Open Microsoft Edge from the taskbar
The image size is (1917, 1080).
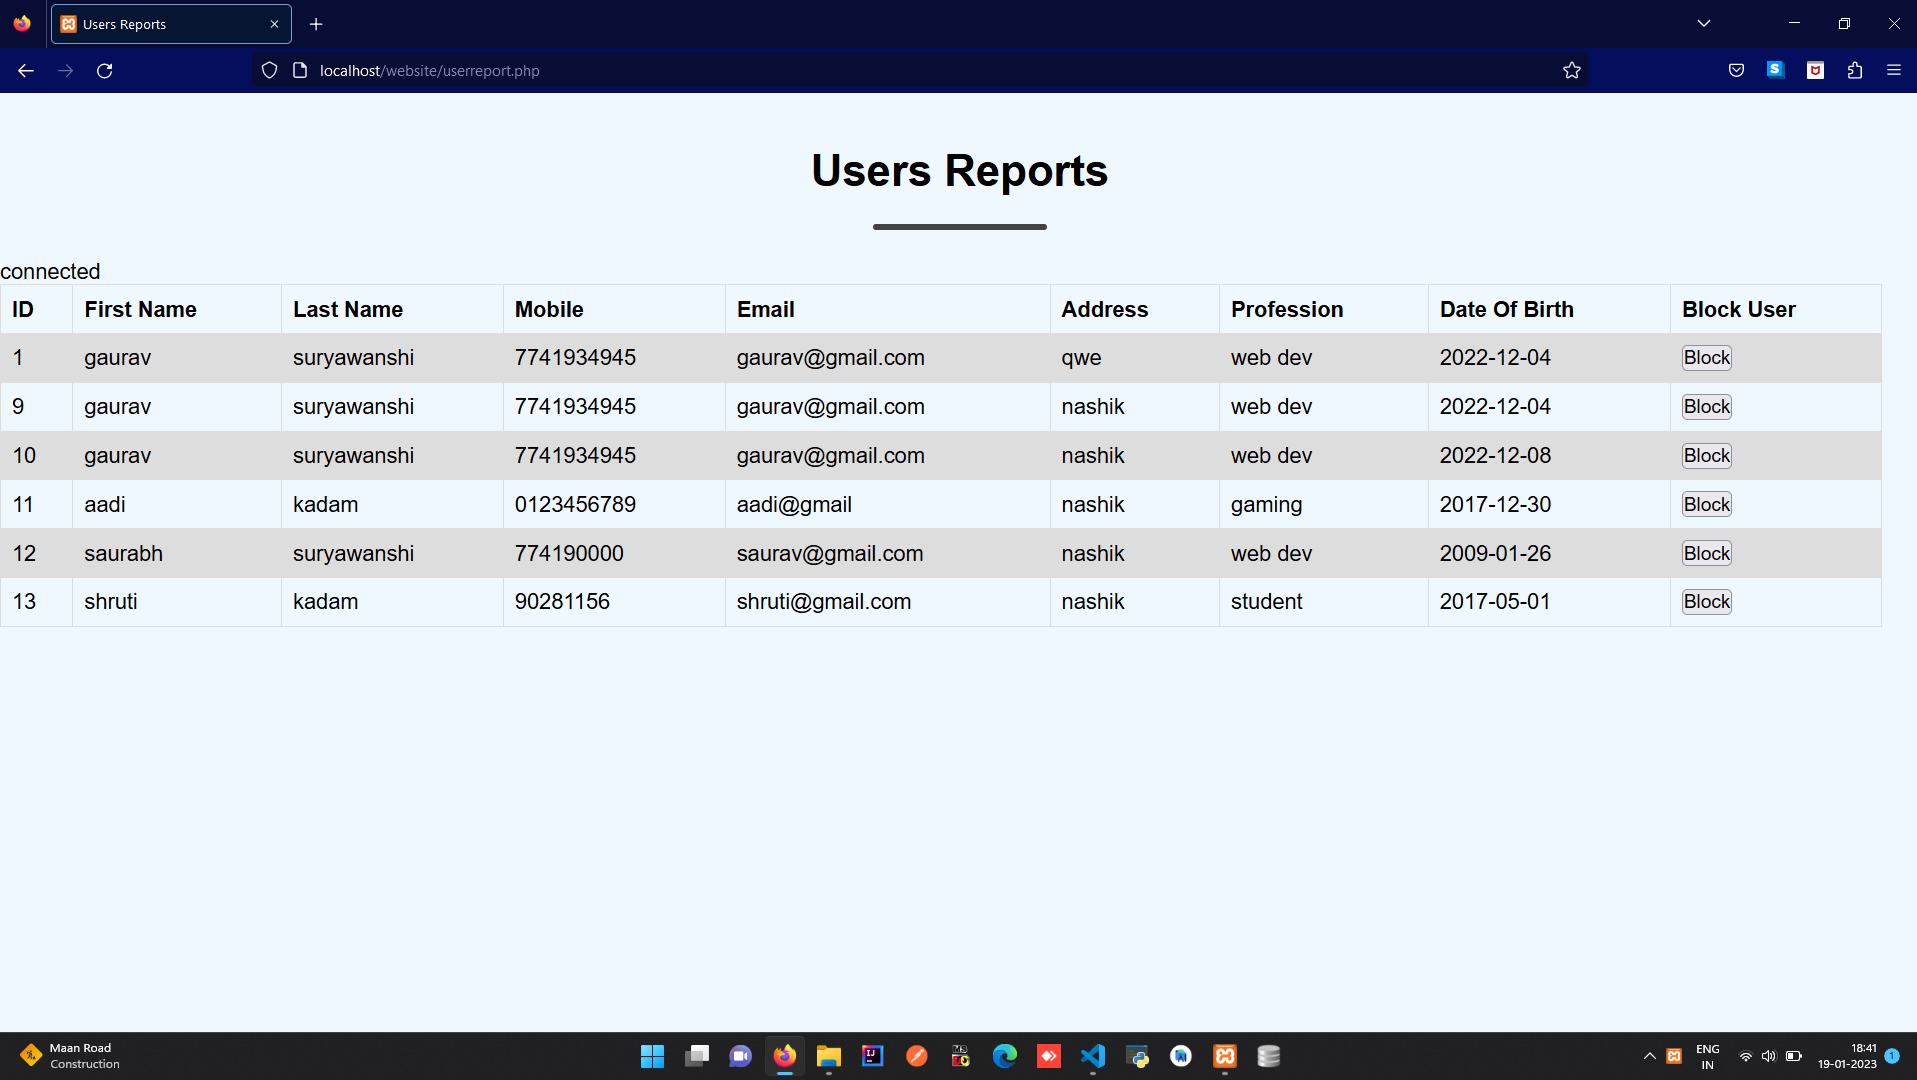pos(1005,1056)
